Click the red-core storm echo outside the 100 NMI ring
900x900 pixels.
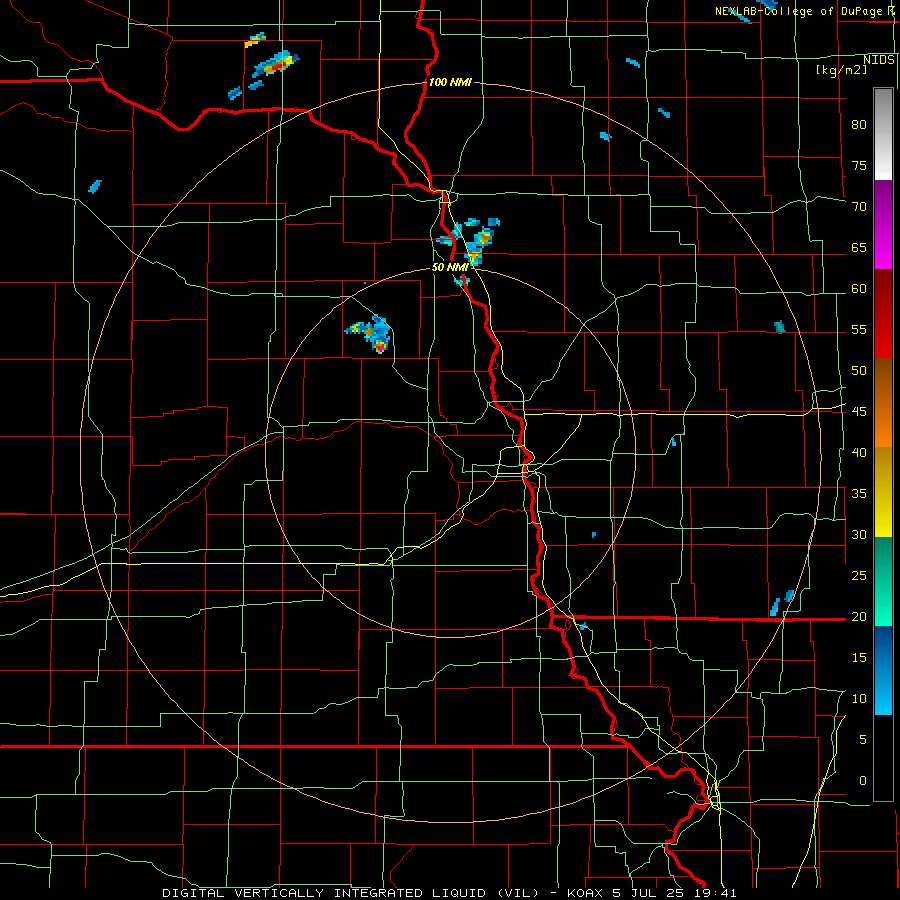click(274, 66)
